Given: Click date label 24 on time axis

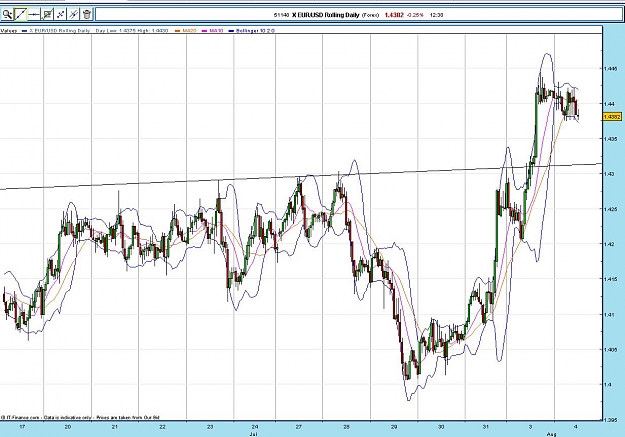Looking at the screenshot, I should [x=255, y=427].
